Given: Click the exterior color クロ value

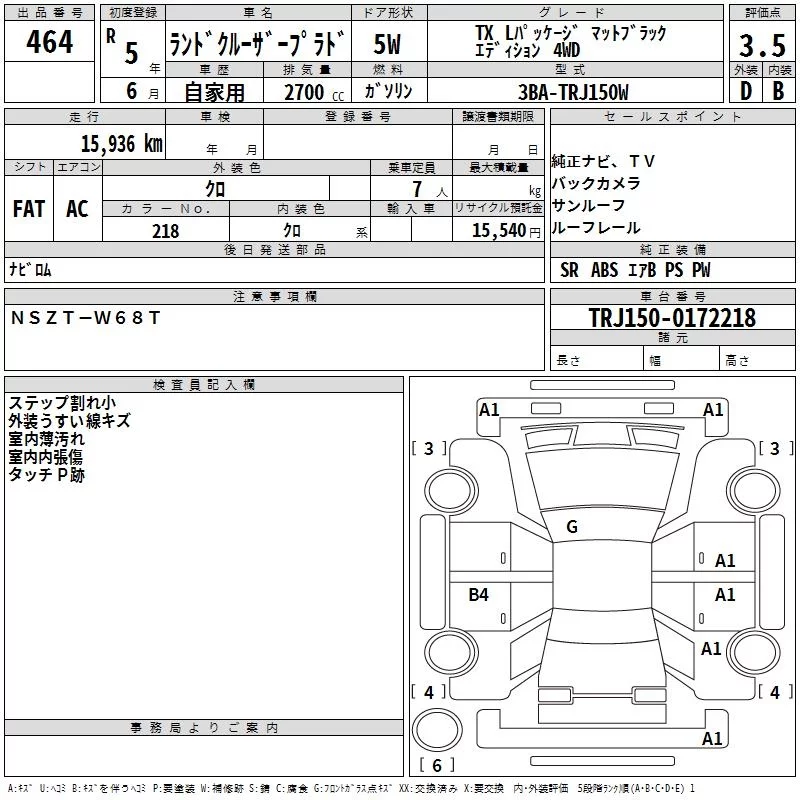Looking at the screenshot, I should (x=215, y=190).
